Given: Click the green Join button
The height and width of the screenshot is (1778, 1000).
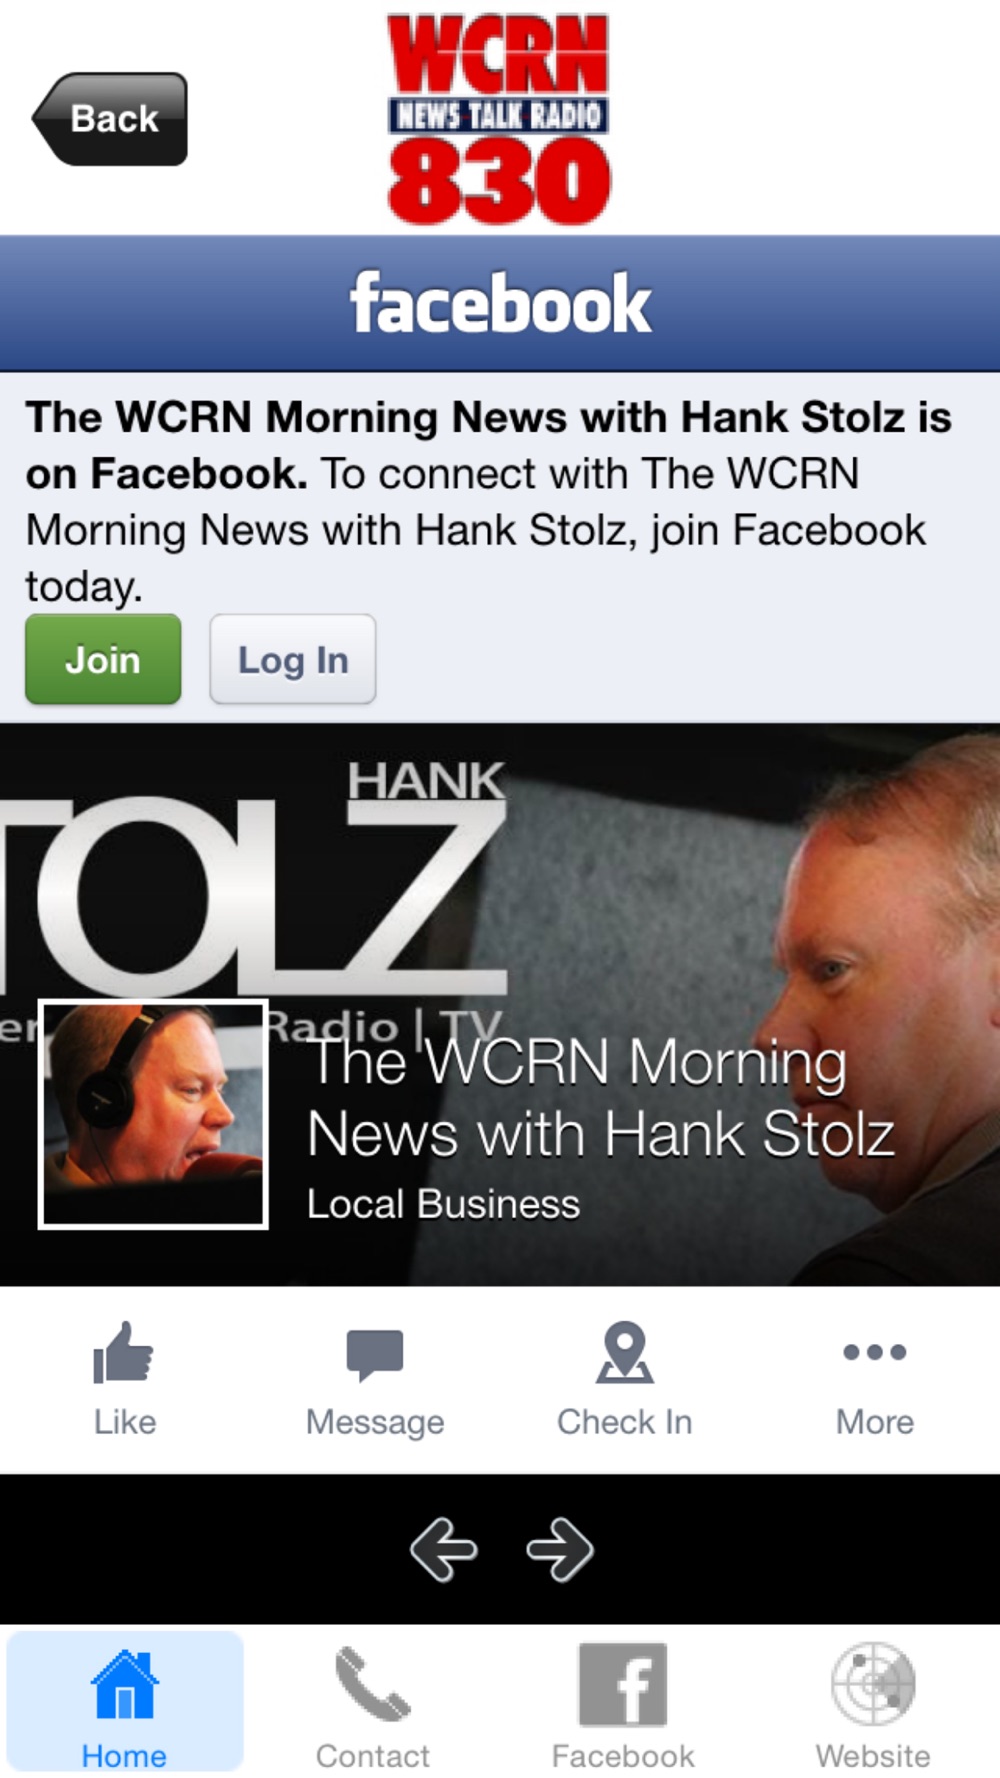Looking at the screenshot, I should pos(103,660).
